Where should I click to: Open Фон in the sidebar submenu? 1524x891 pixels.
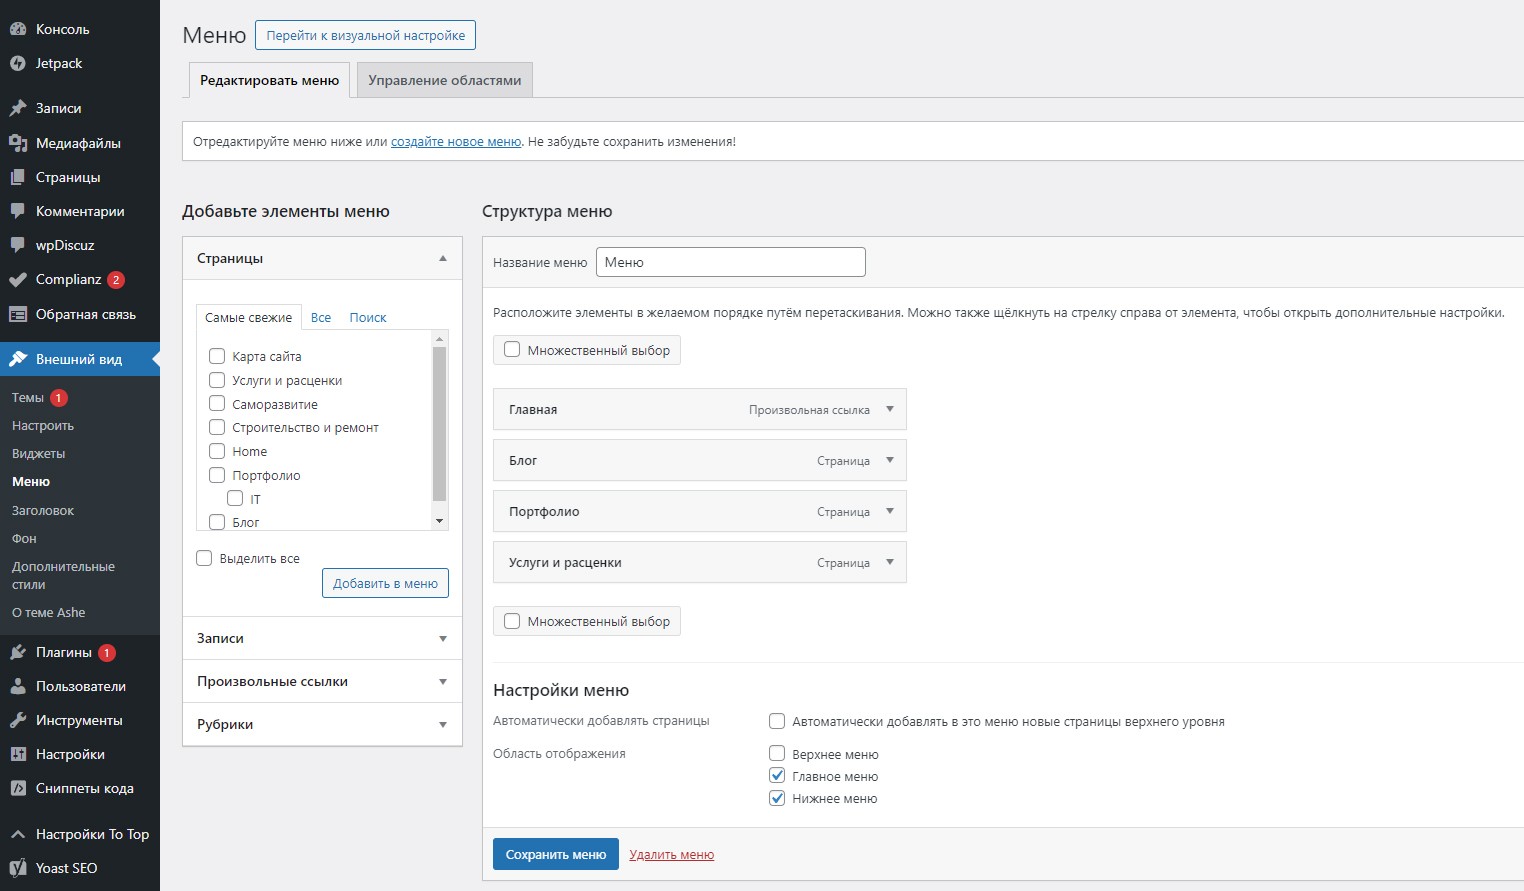24,538
